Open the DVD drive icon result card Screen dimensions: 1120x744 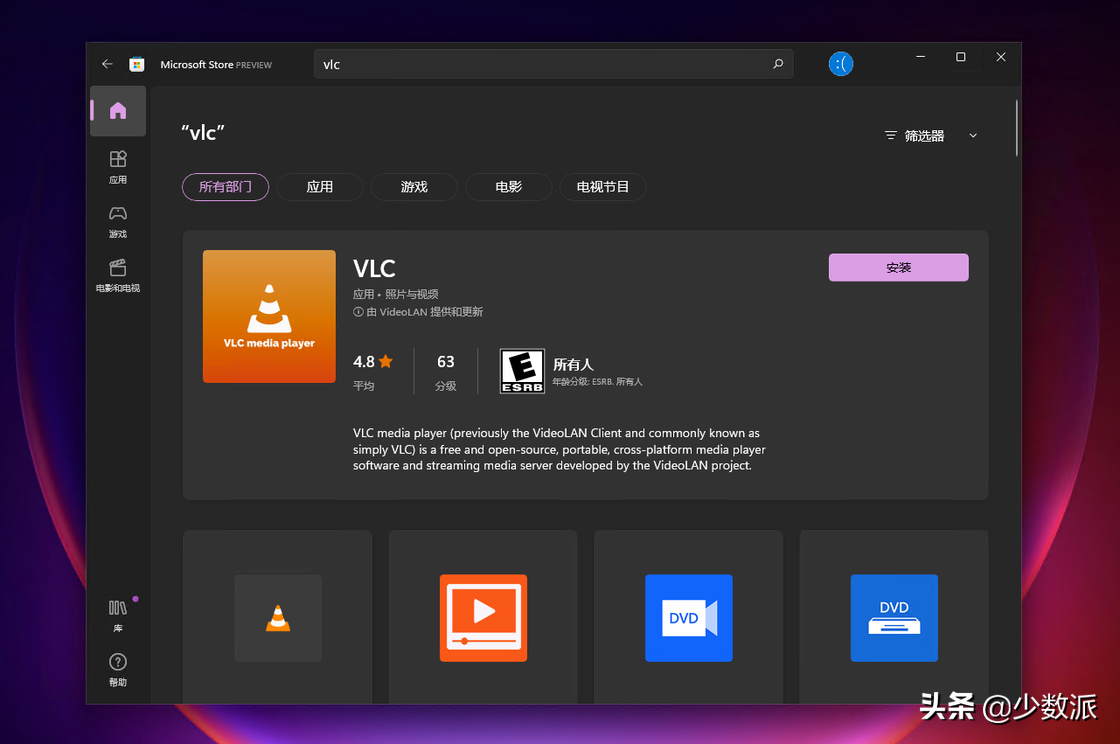pos(894,617)
